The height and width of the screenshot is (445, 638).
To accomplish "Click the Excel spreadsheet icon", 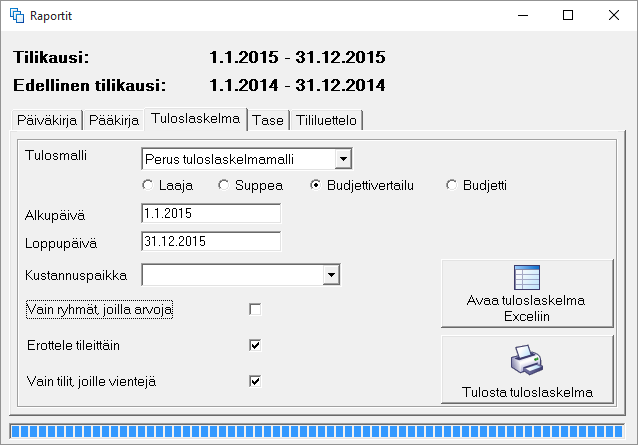I will click(527, 277).
